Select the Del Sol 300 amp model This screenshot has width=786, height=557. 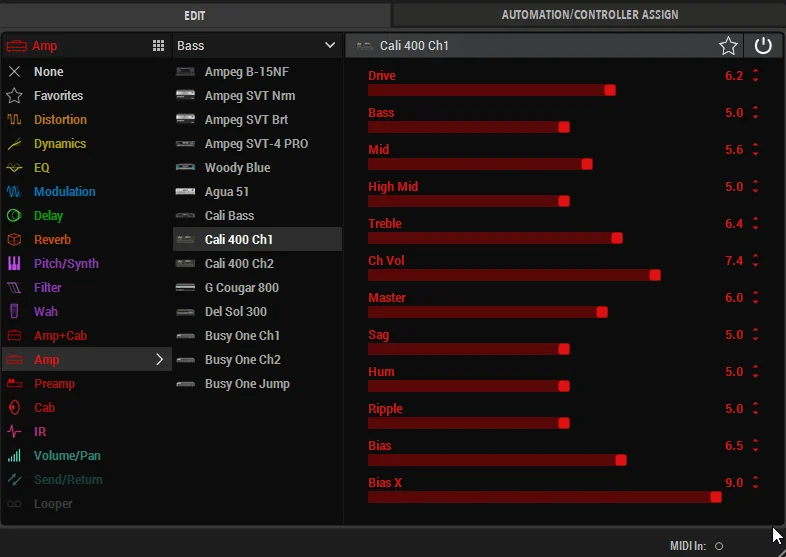tap(257, 312)
